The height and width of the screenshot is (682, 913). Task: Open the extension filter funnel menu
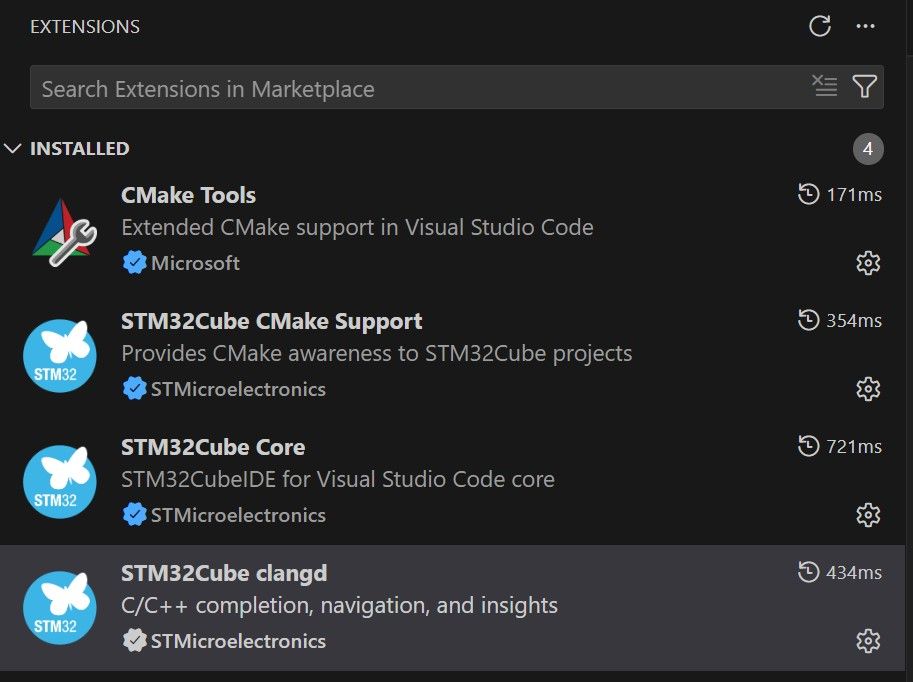(x=865, y=87)
